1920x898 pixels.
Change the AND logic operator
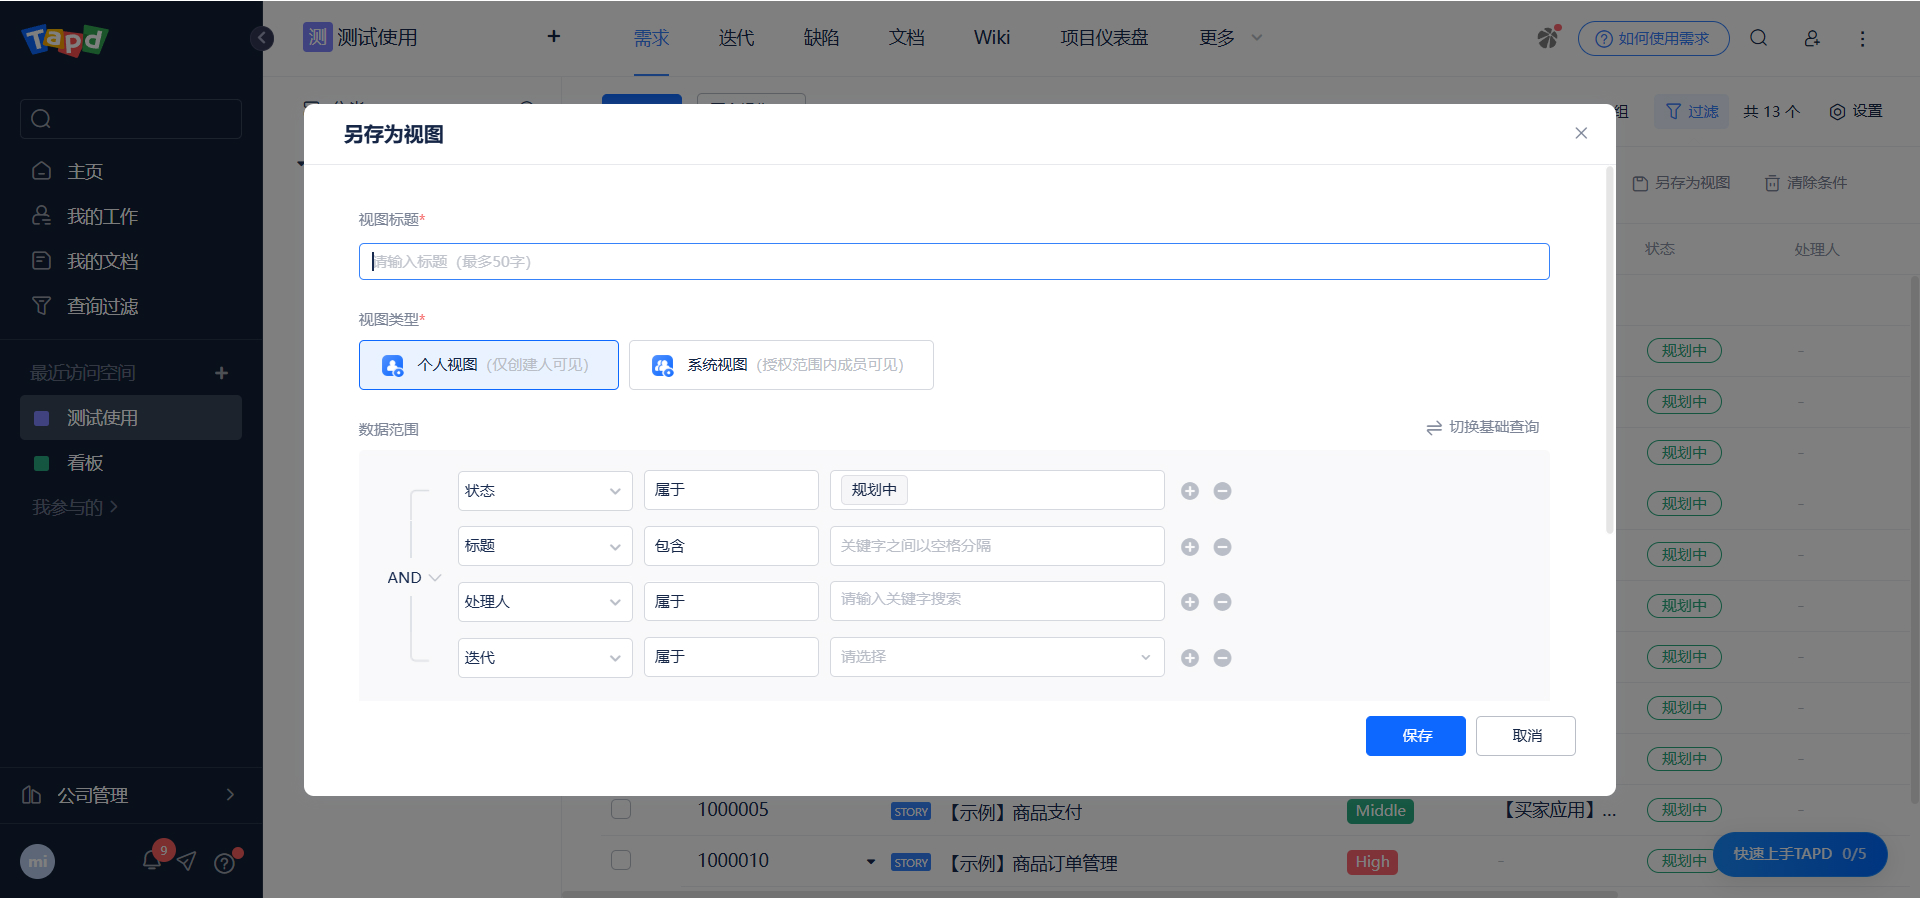(414, 578)
